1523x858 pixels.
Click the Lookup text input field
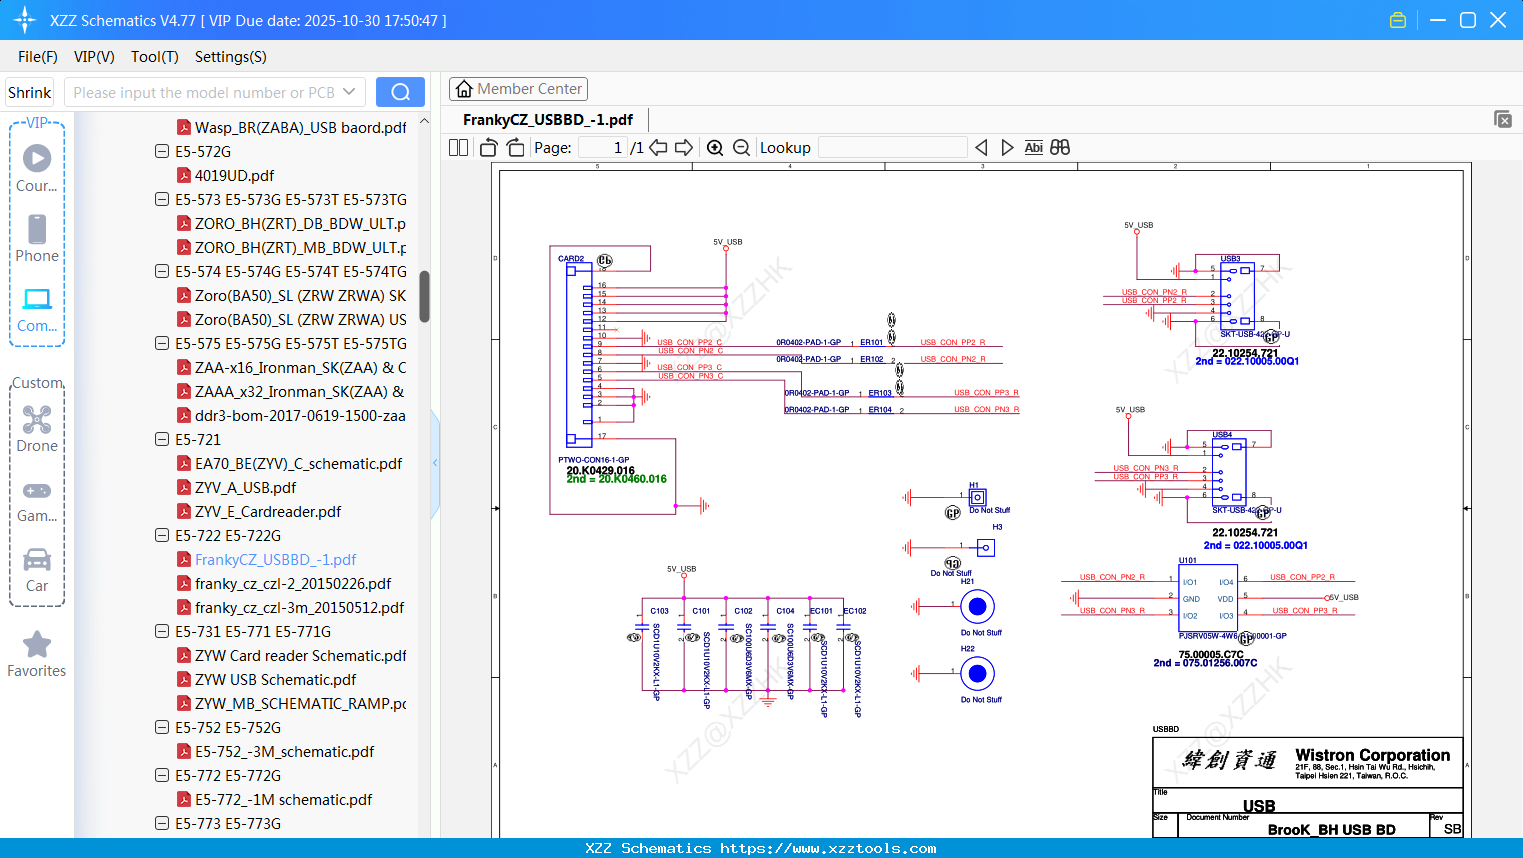pyautogui.click(x=892, y=148)
